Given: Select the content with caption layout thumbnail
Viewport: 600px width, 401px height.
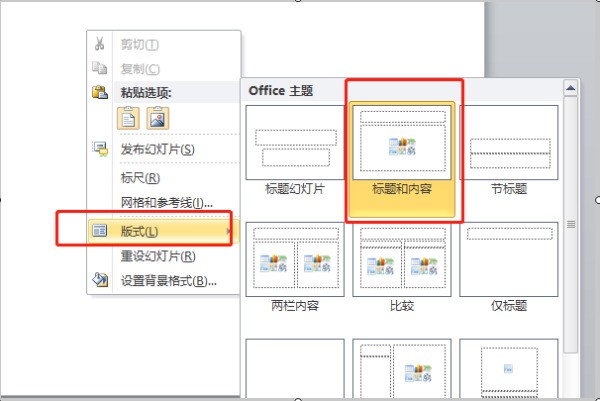Looking at the screenshot, I should pyautogui.click(x=402, y=368).
